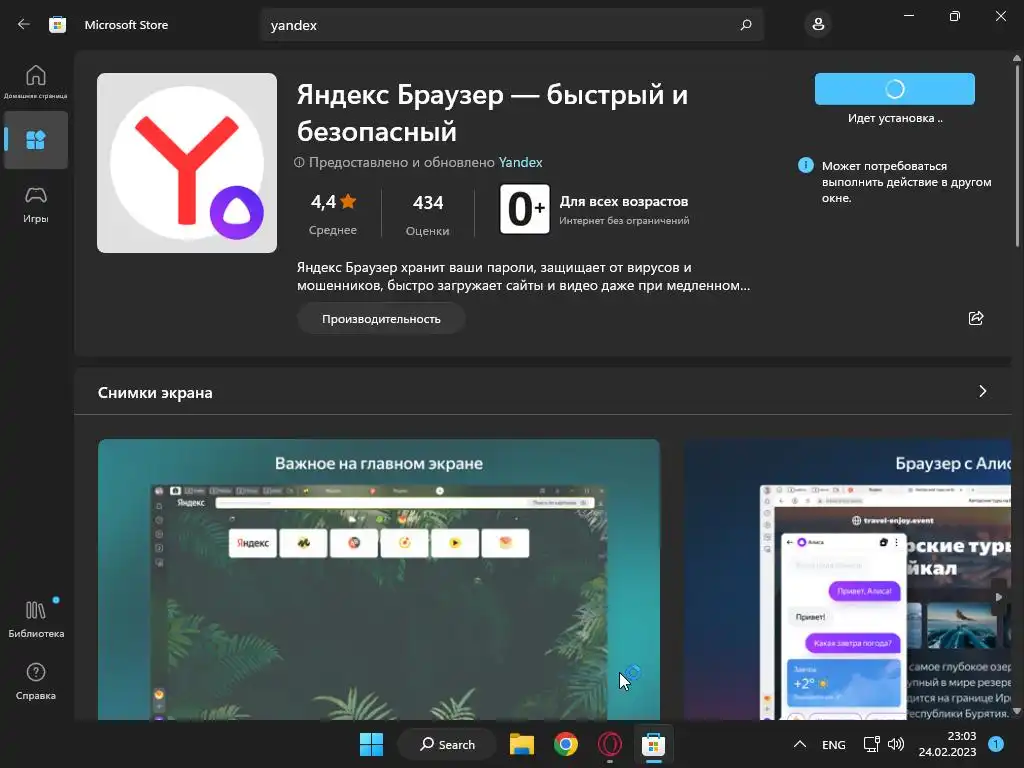Click the 0+ age rating badge

tap(524, 209)
